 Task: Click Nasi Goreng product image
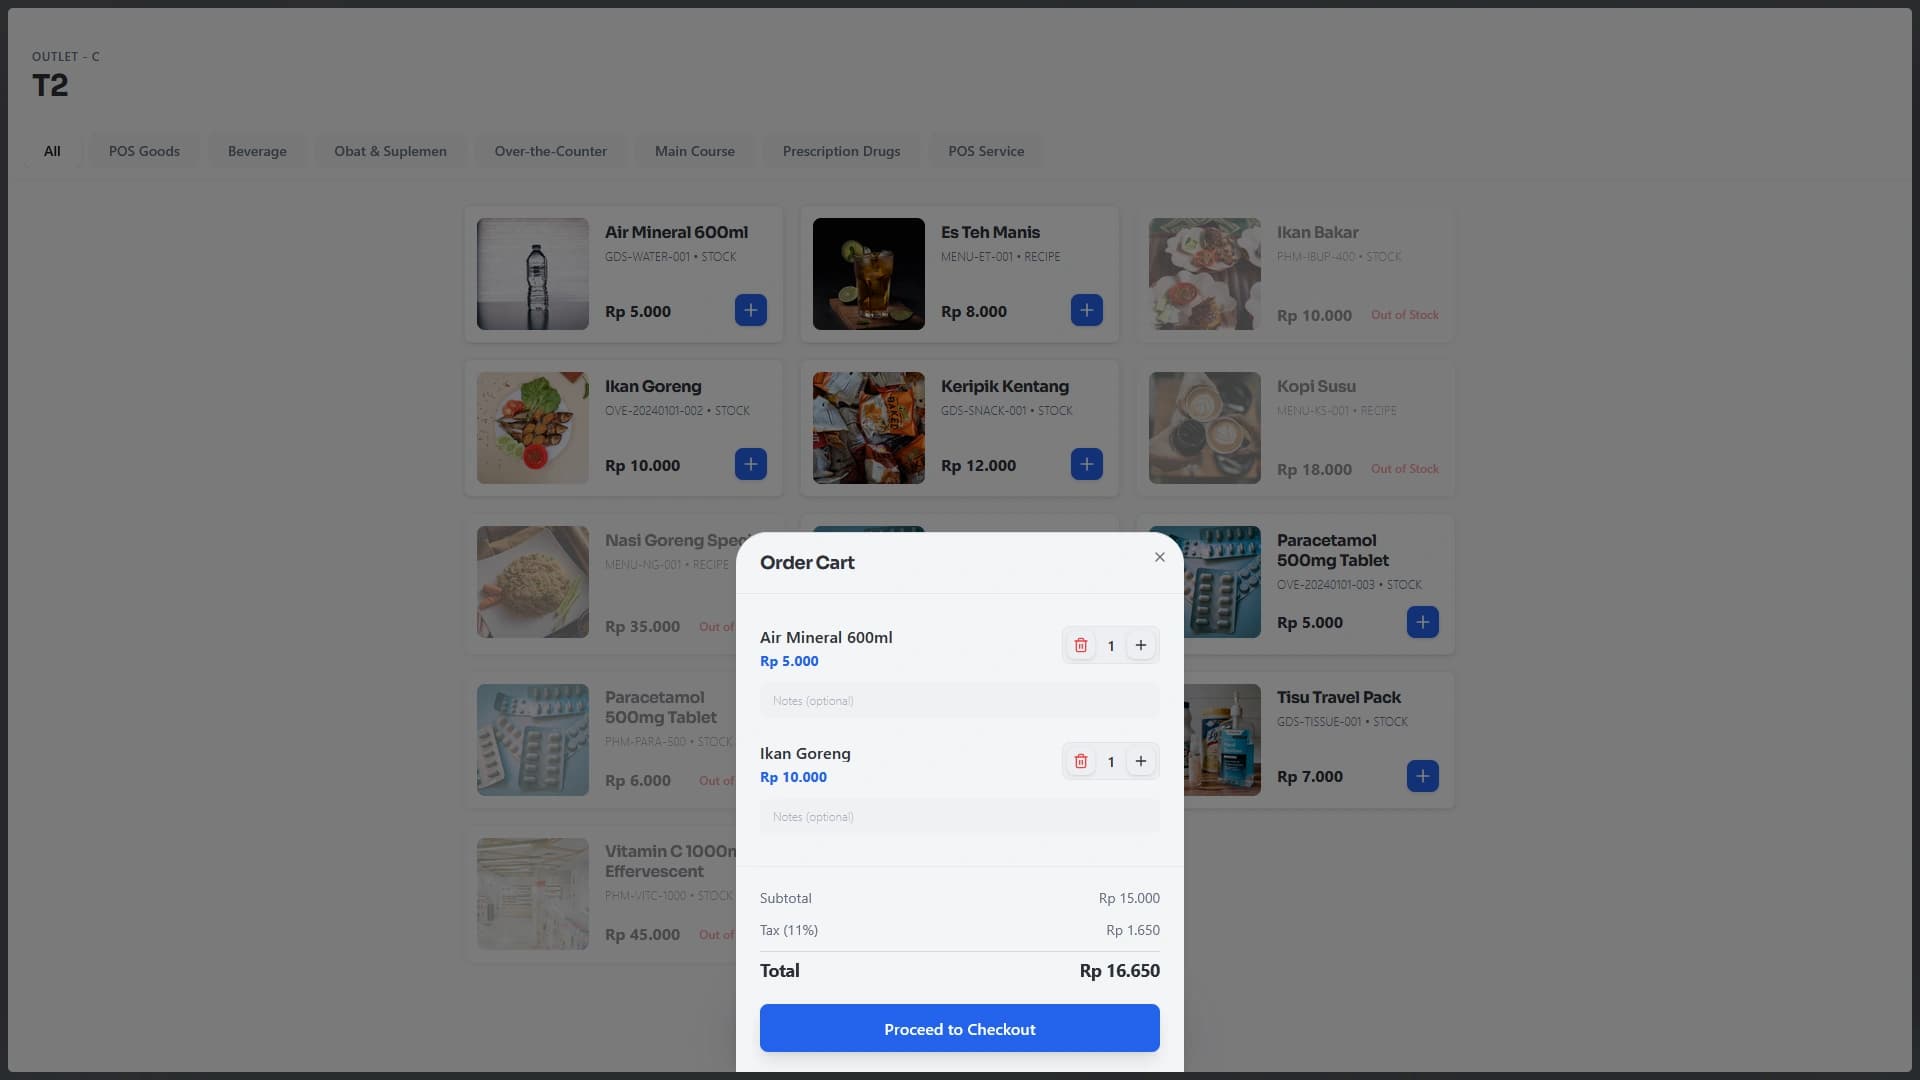click(x=533, y=582)
